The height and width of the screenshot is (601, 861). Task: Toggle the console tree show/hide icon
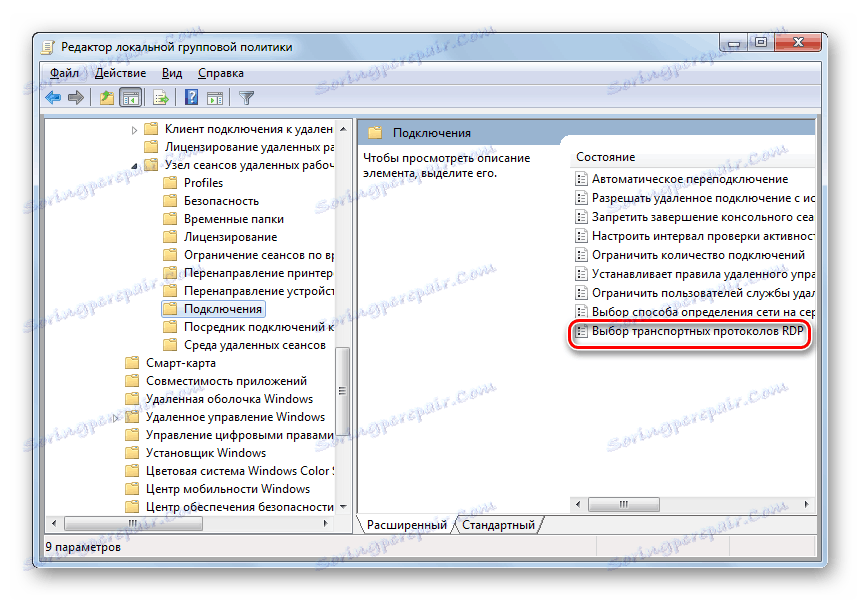click(131, 98)
